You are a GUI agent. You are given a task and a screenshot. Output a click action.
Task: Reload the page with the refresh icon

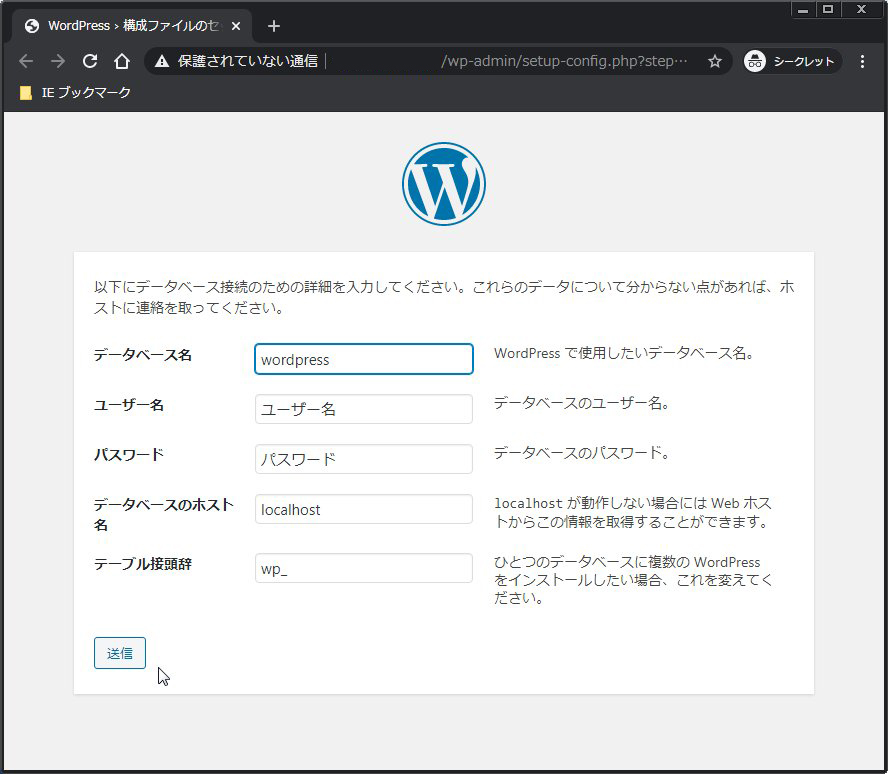click(x=90, y=61)
